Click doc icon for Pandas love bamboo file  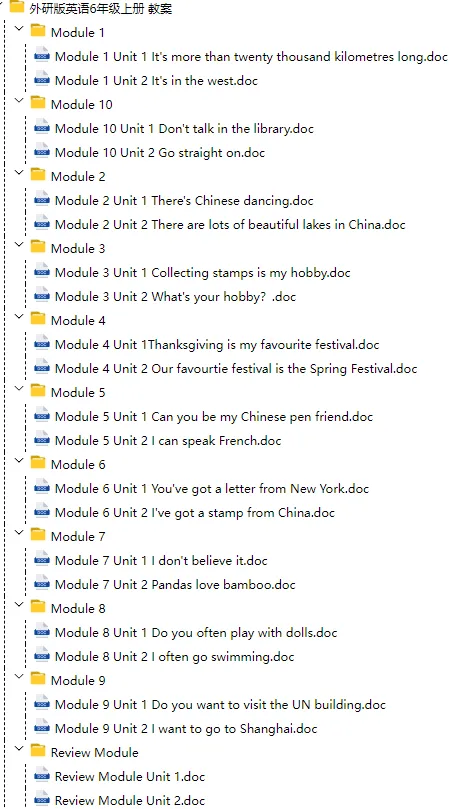(x=42, y=584)
